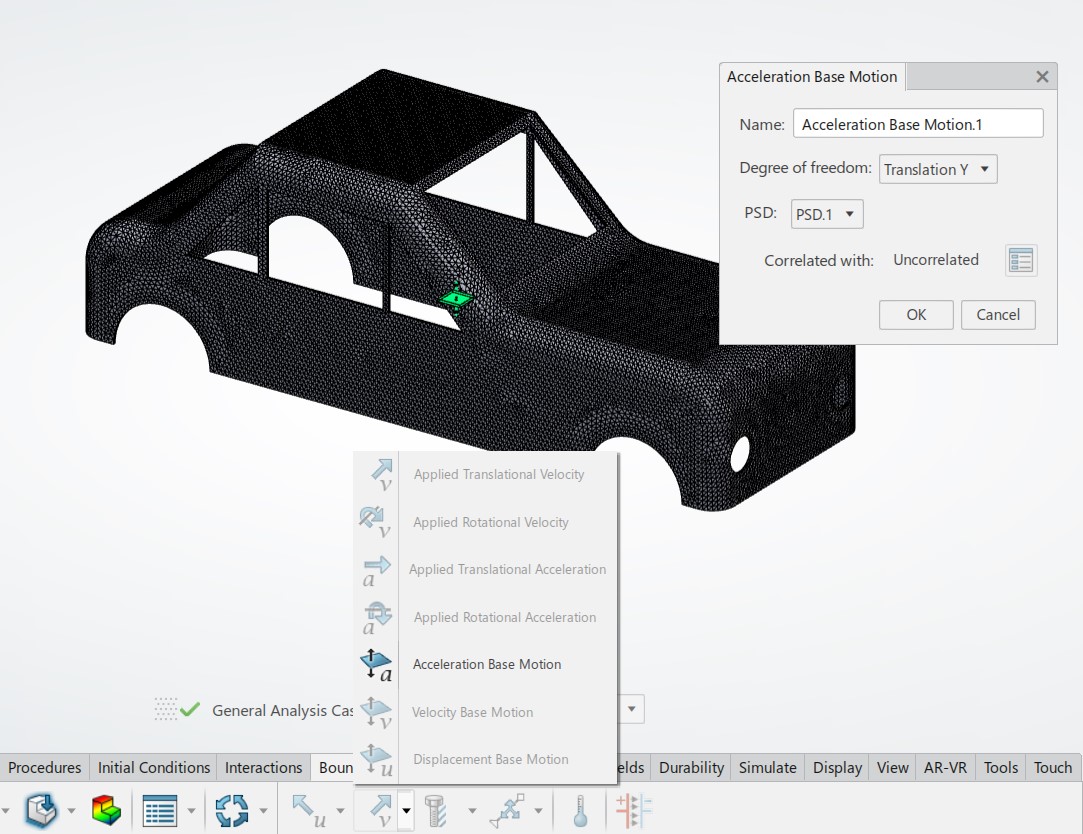
Task: Click the 3D part icon at toolbar left
Action: point(38,810)
